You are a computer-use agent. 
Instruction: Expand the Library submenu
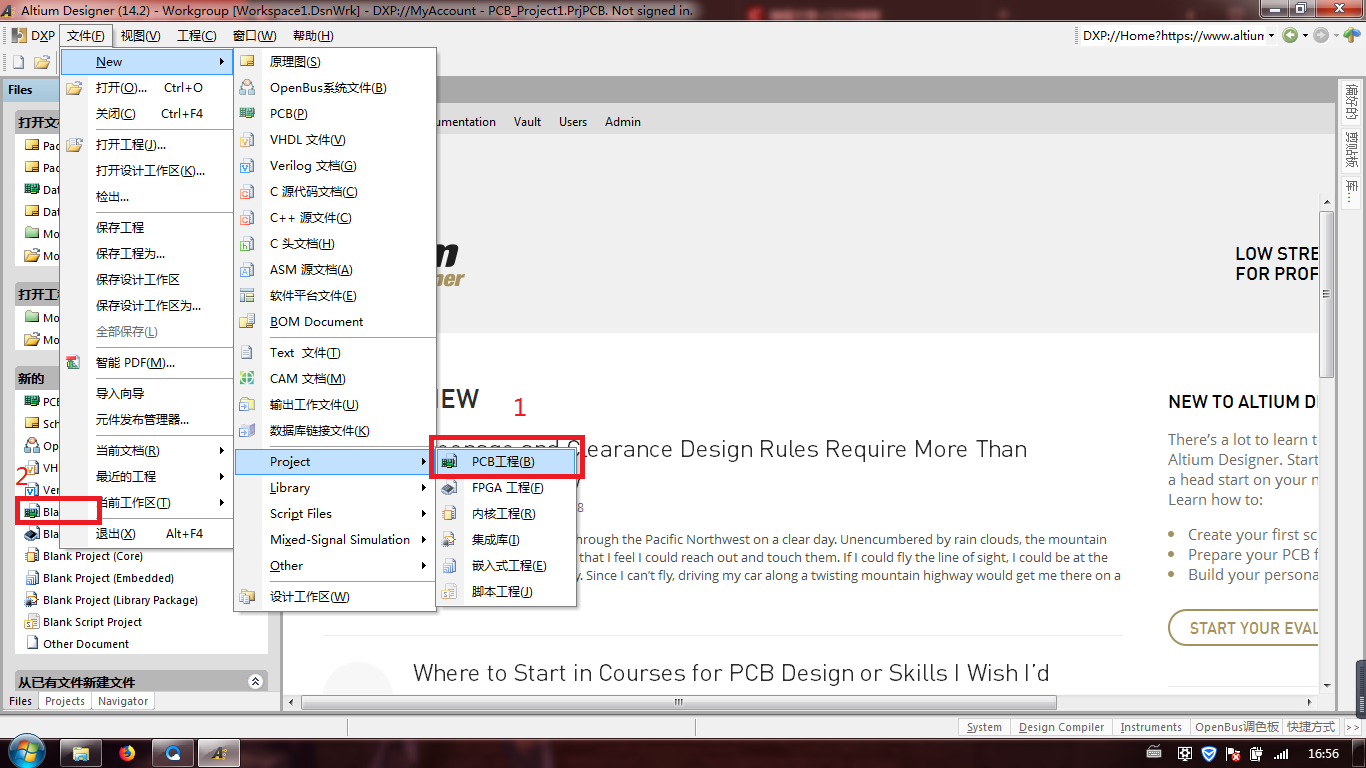tap(335, 488)
